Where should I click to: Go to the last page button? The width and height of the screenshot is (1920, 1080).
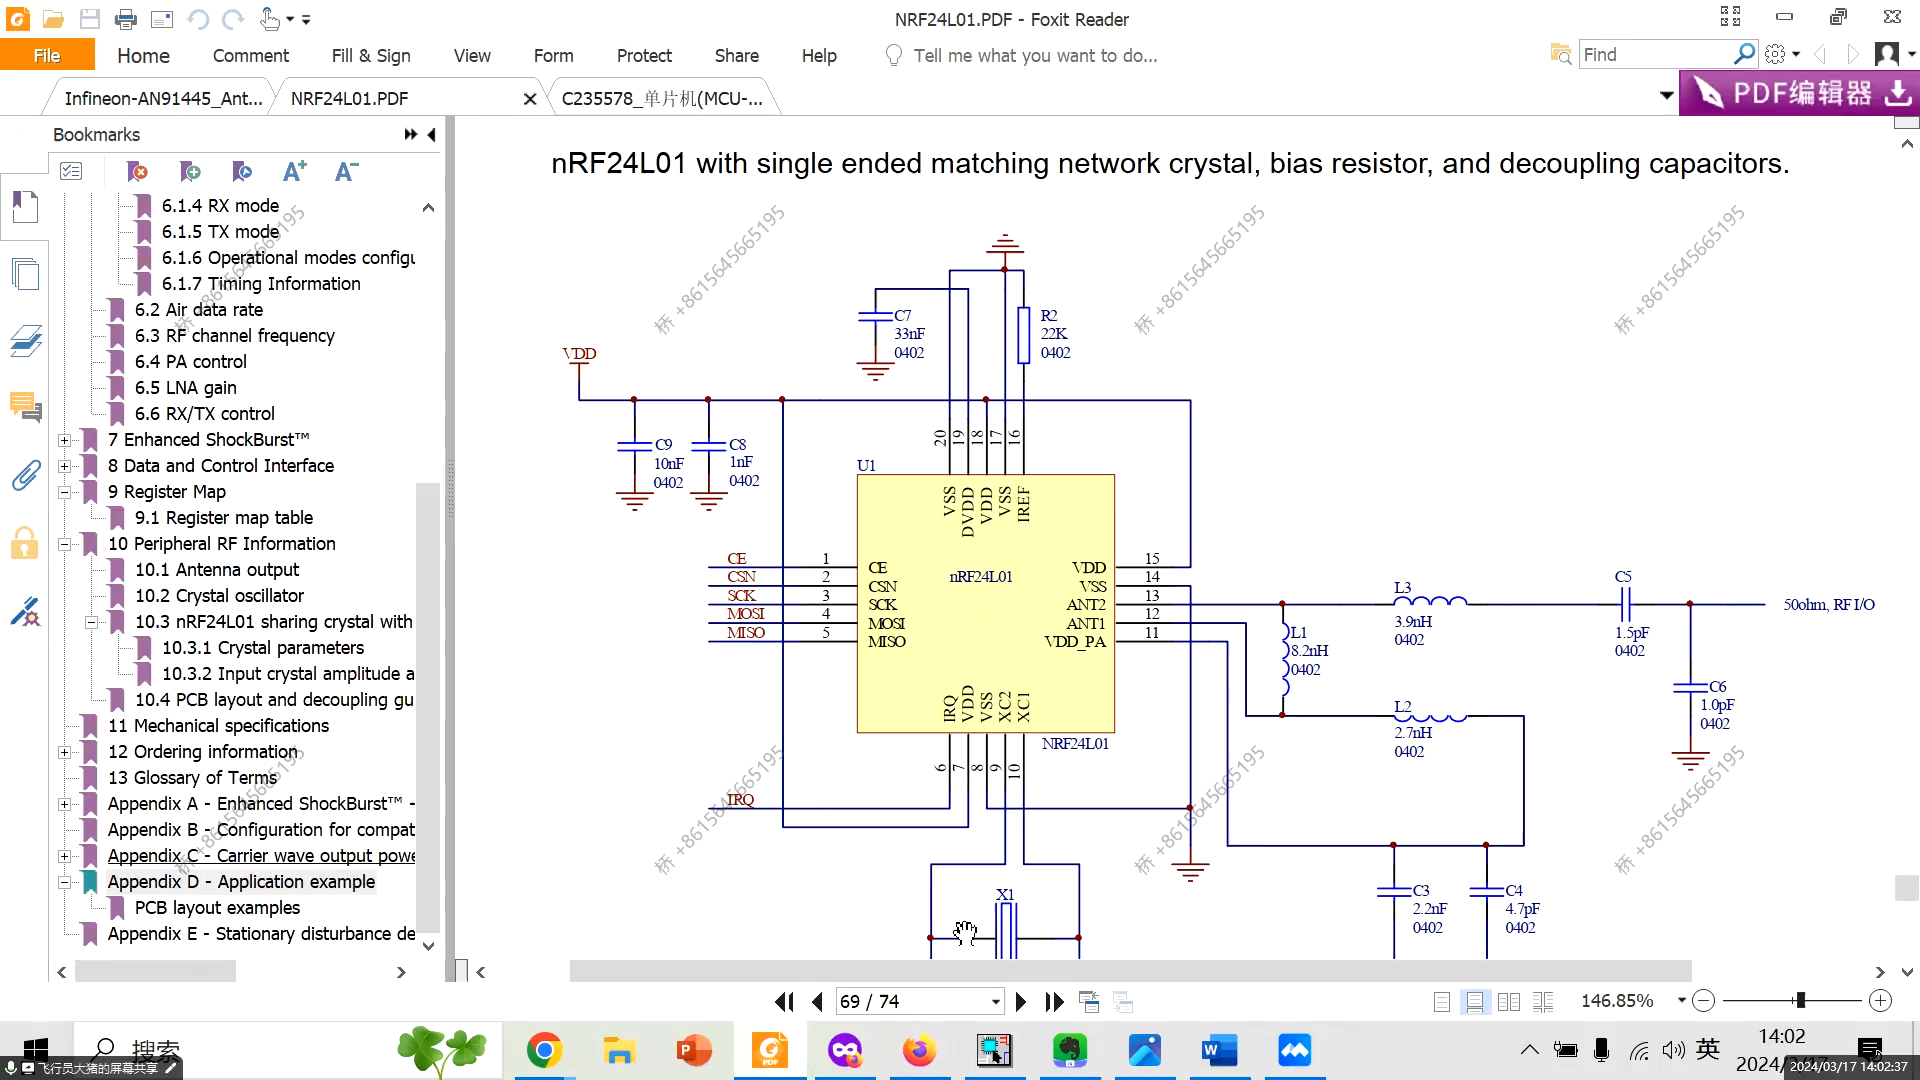pos(1054,1001)
